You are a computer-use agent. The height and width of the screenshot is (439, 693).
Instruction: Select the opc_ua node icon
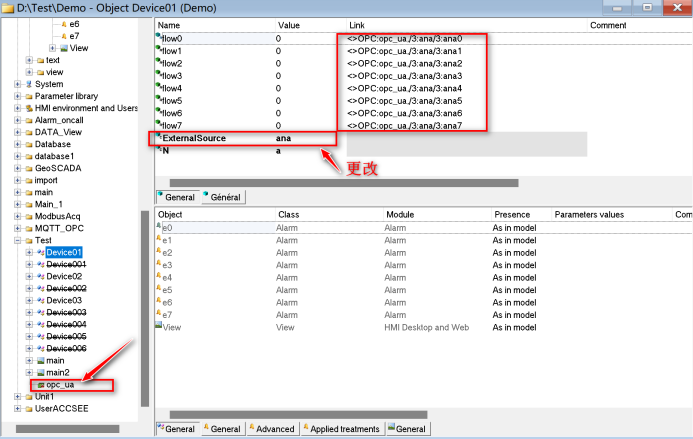(41, 385)
